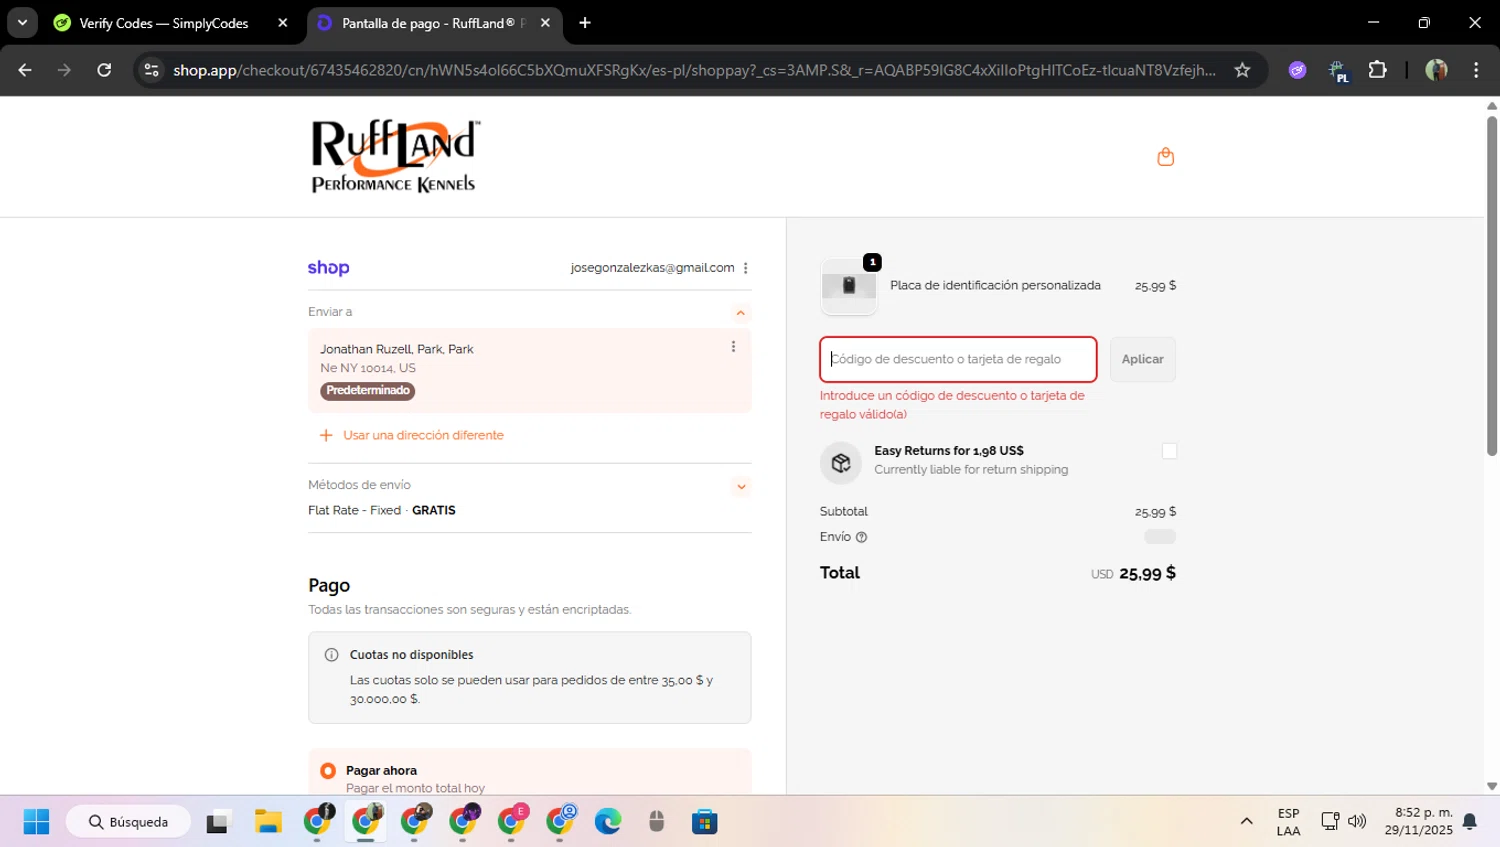Go back to the previous page
The image size is (1500, 847).
[x=25, y=70]
